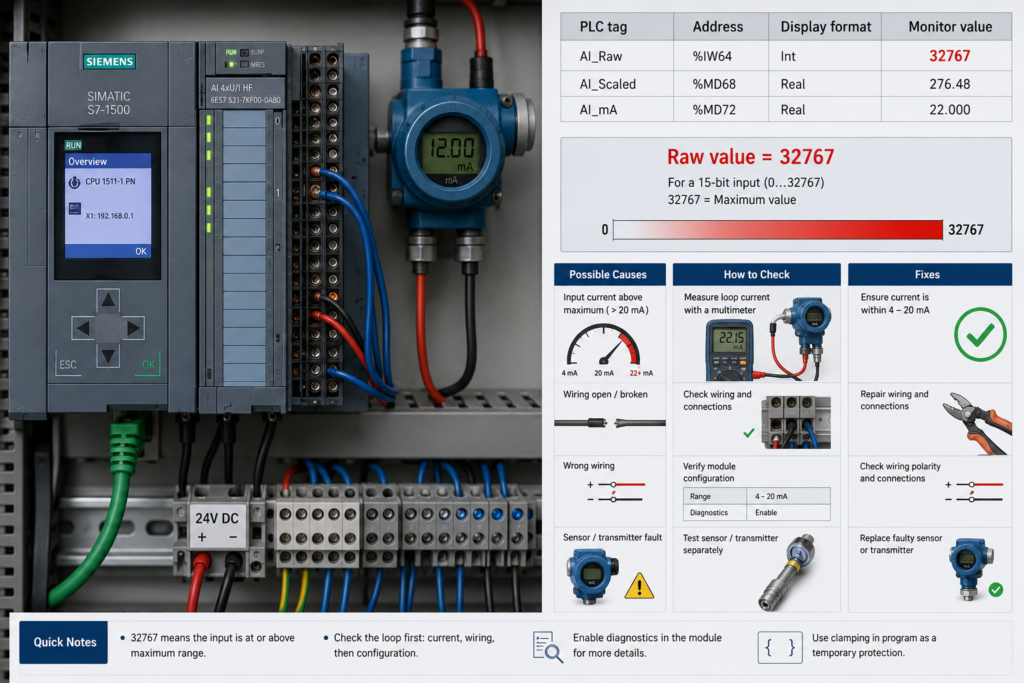
Task: Click the polarity icon under Fixes
Action: [974, 492]
